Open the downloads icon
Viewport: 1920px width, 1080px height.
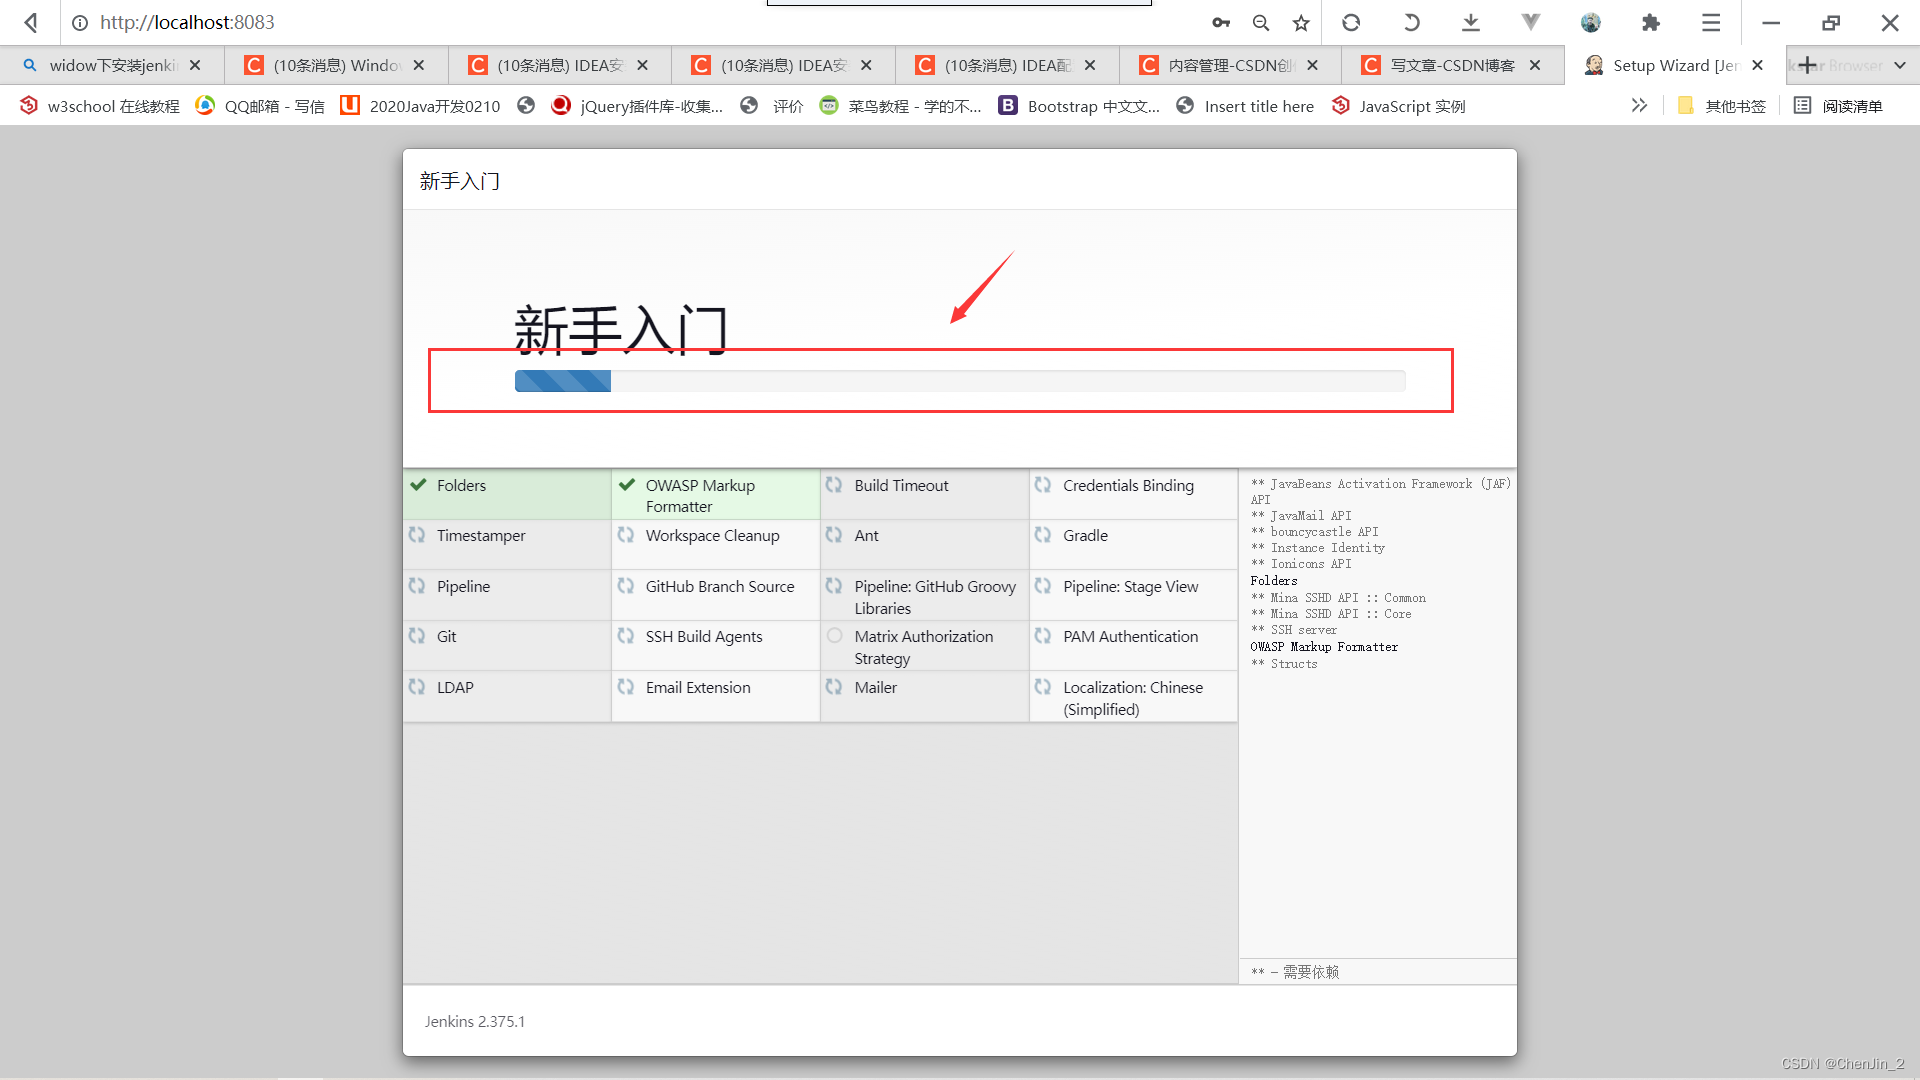pyautogui.click(x=1471, y=22)
